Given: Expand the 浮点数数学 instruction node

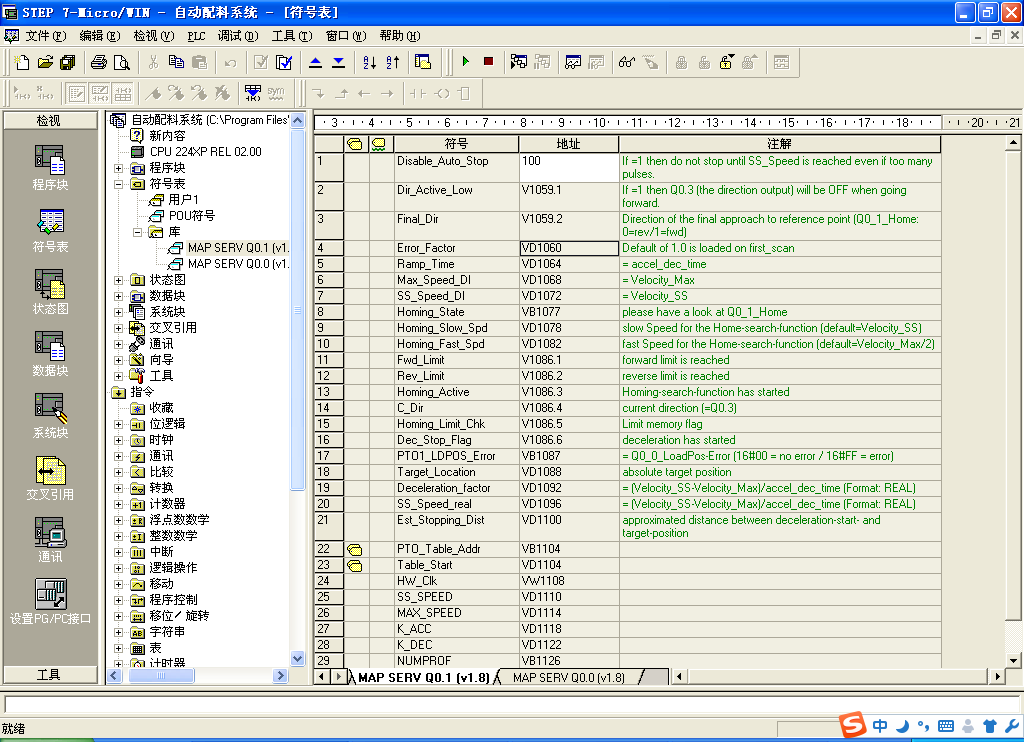Looking at the screenshot, I should point(118,520).
